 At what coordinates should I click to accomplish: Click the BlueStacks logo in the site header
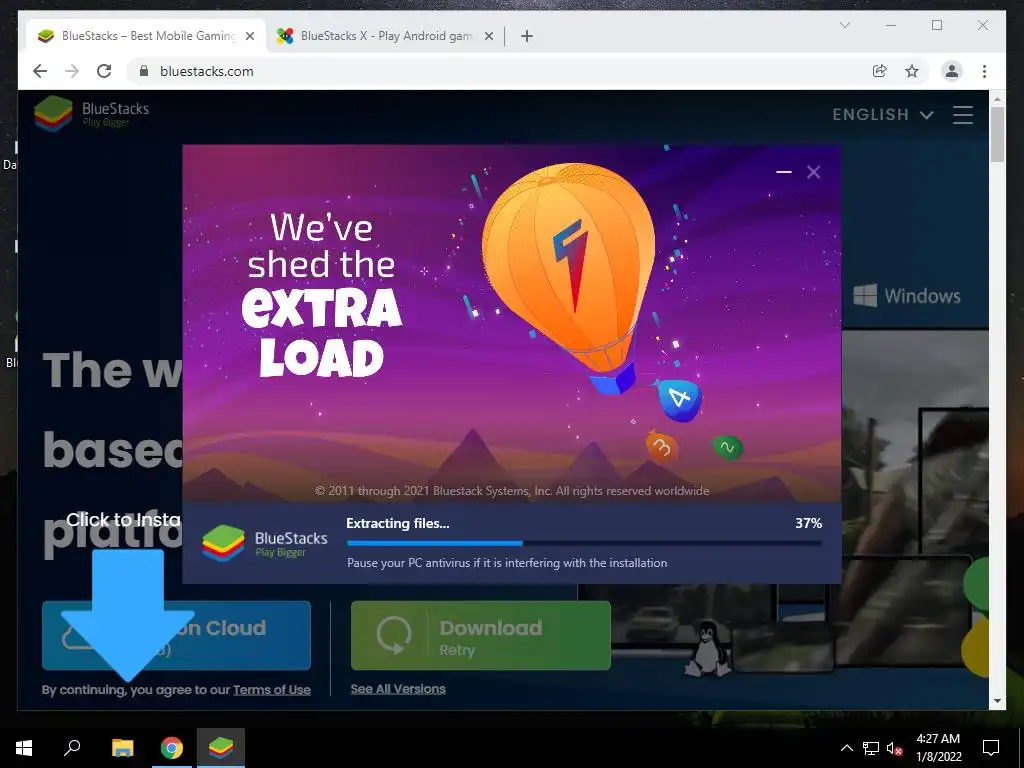pyautogui.click(x=91, y=114)
